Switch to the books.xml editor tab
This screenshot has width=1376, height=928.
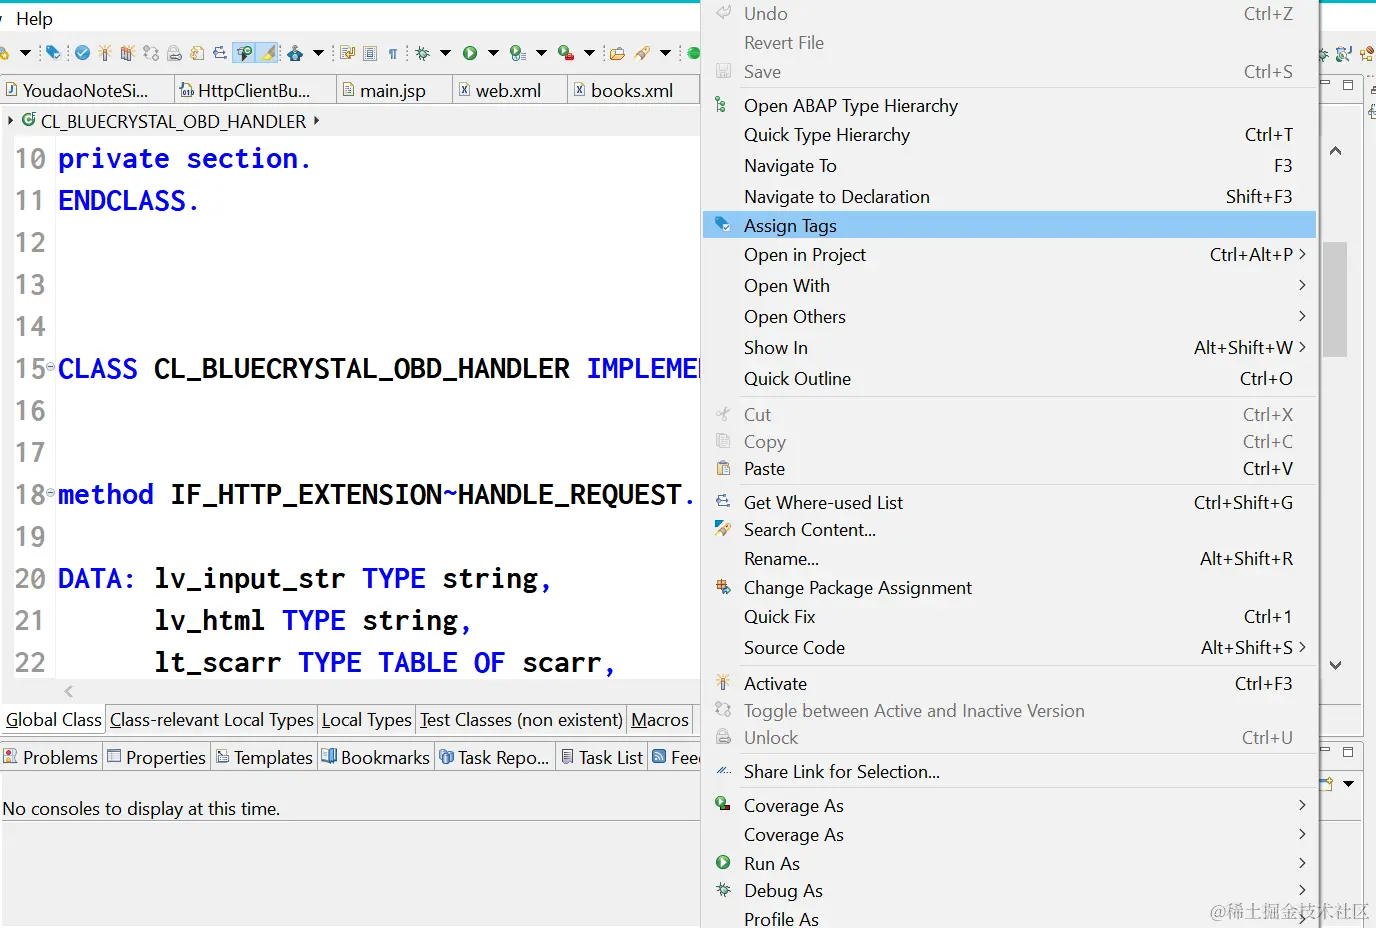632,90
